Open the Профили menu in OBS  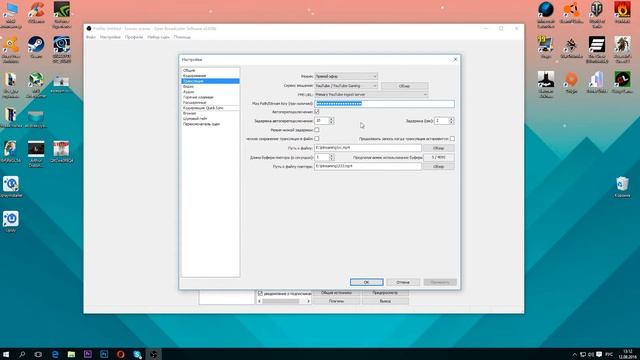(134, 37)
